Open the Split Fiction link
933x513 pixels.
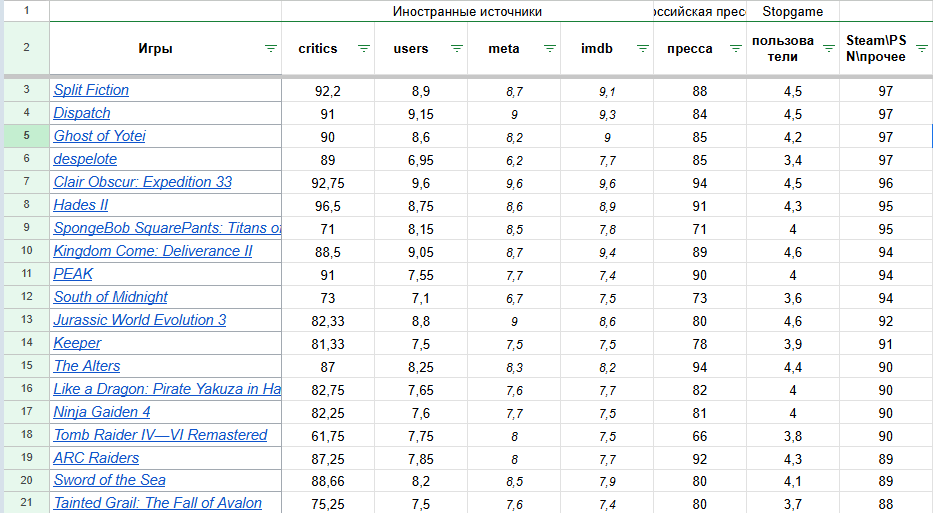(x=91, y=90)
